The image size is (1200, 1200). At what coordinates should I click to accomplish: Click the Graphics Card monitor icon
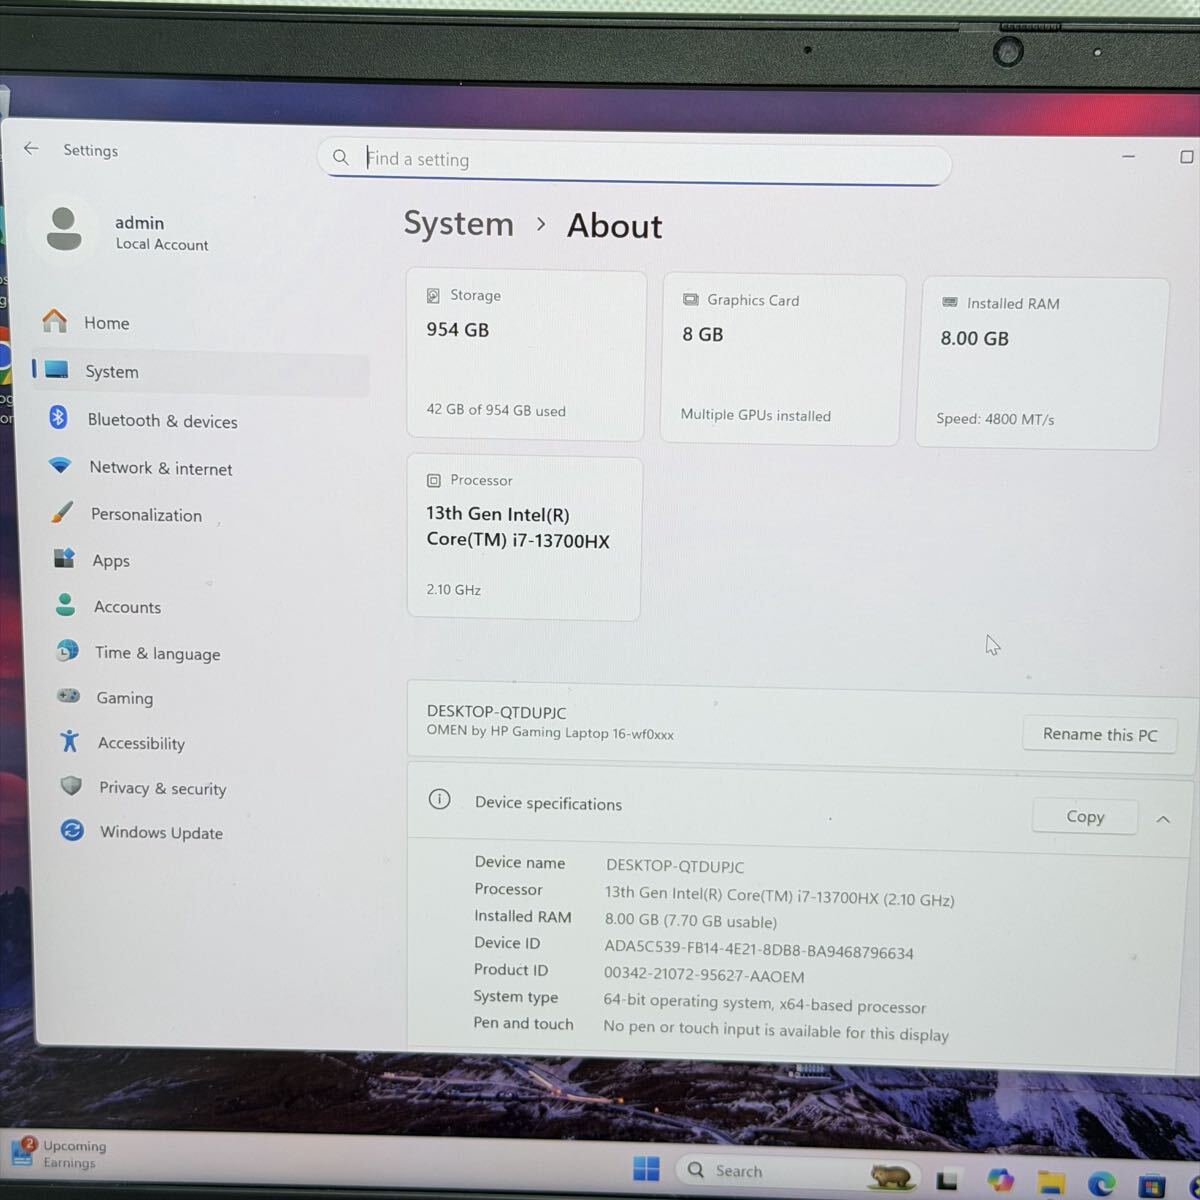(x=690, y=300)
